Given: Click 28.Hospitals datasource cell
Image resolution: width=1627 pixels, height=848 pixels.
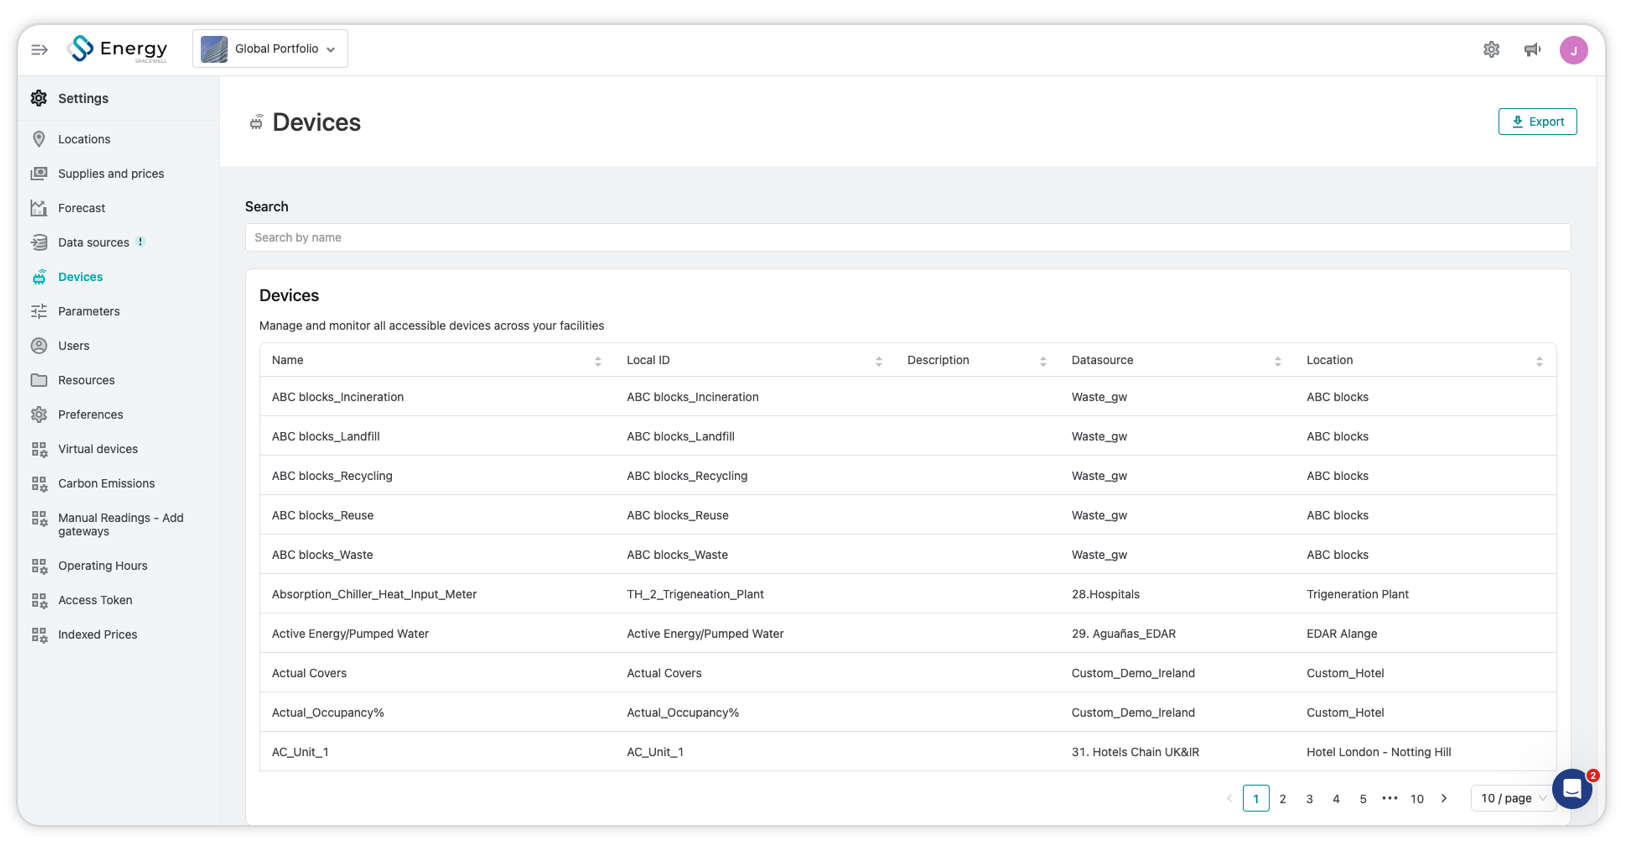Looking at the screenshot, I should 1105,594.
